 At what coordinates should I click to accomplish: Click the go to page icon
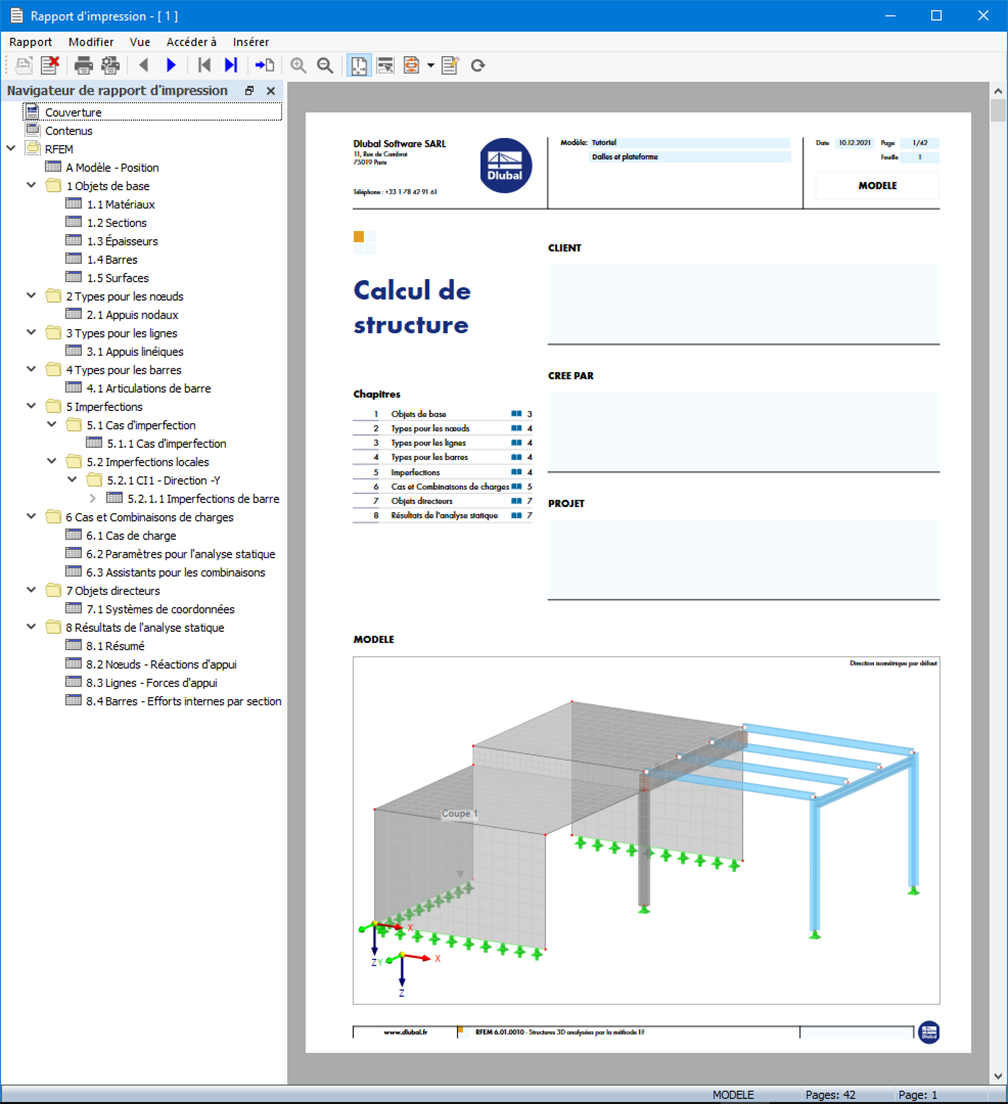click(265, 65)
